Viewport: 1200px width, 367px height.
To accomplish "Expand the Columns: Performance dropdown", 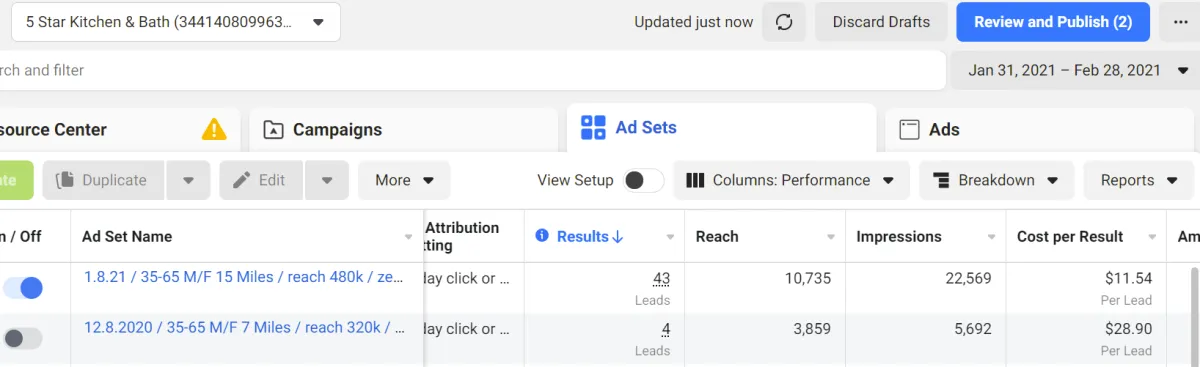I will coord(791,180).
